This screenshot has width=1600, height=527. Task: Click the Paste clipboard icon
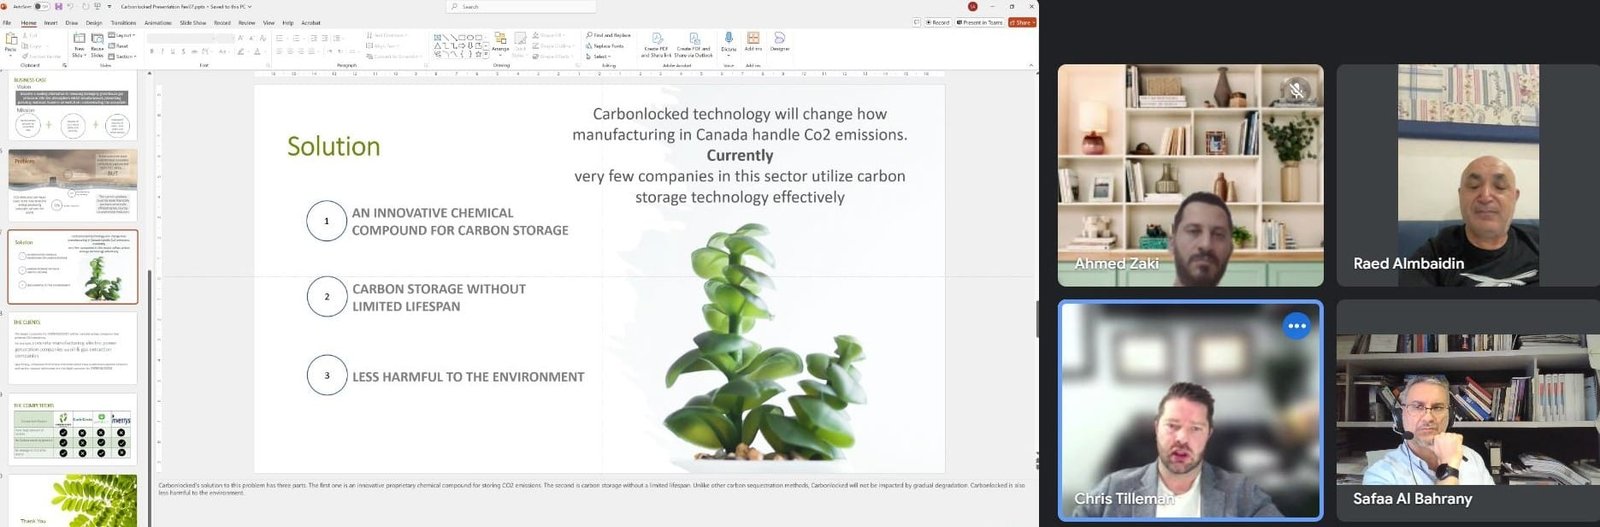(x=11, y=39)
